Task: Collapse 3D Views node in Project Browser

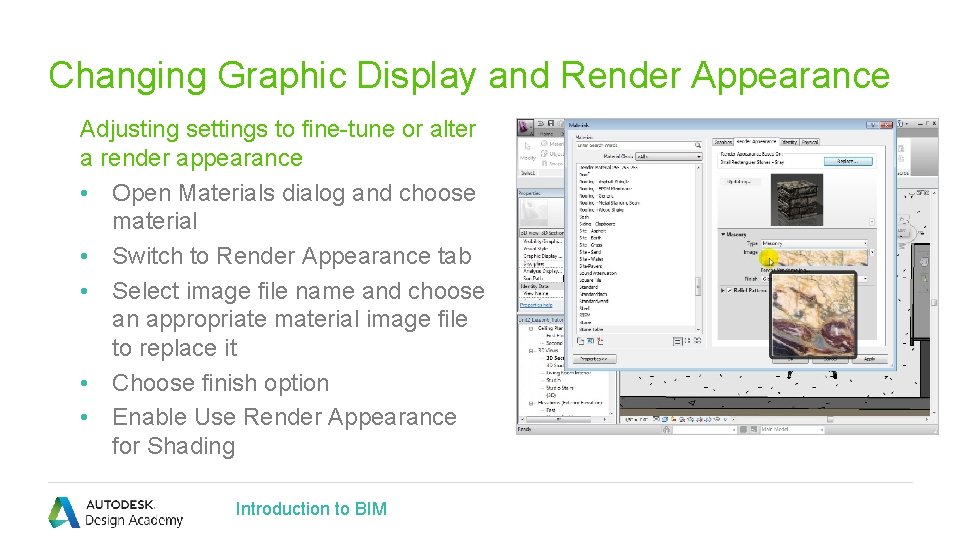Action: 531,351
